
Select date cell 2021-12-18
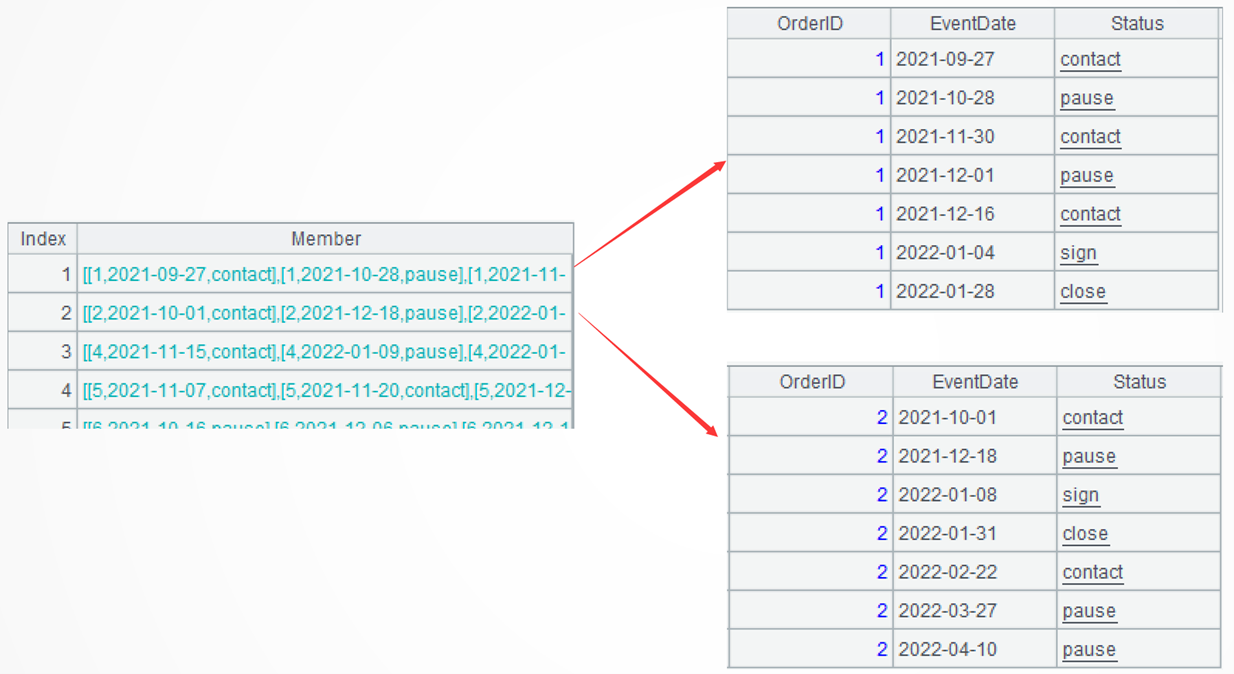click(975, 456)
